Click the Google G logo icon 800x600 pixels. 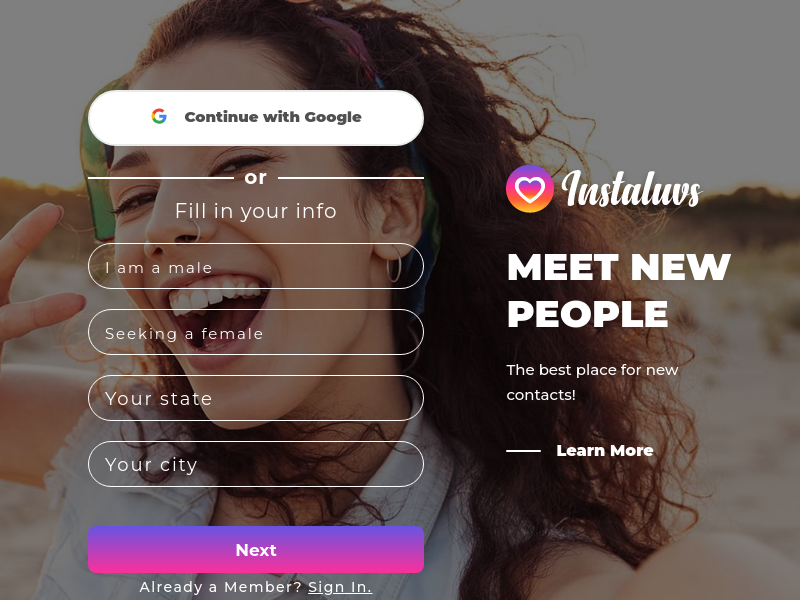pyautogui.click(x=159, y=116)
